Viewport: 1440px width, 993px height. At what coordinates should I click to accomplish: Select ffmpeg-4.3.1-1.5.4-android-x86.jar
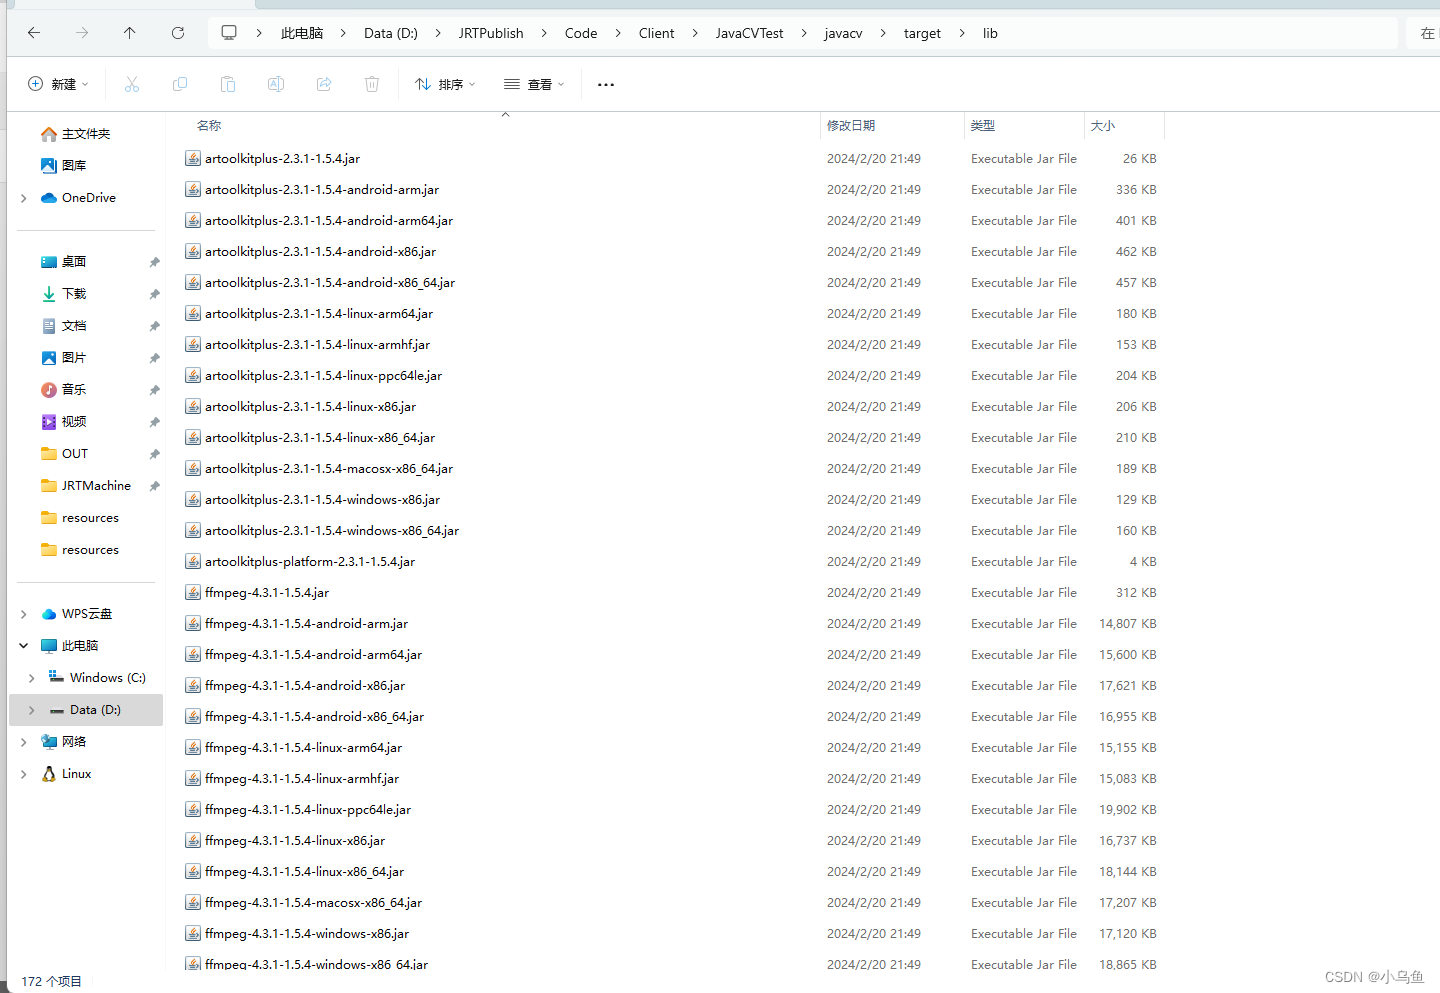[x=305, y=686]
